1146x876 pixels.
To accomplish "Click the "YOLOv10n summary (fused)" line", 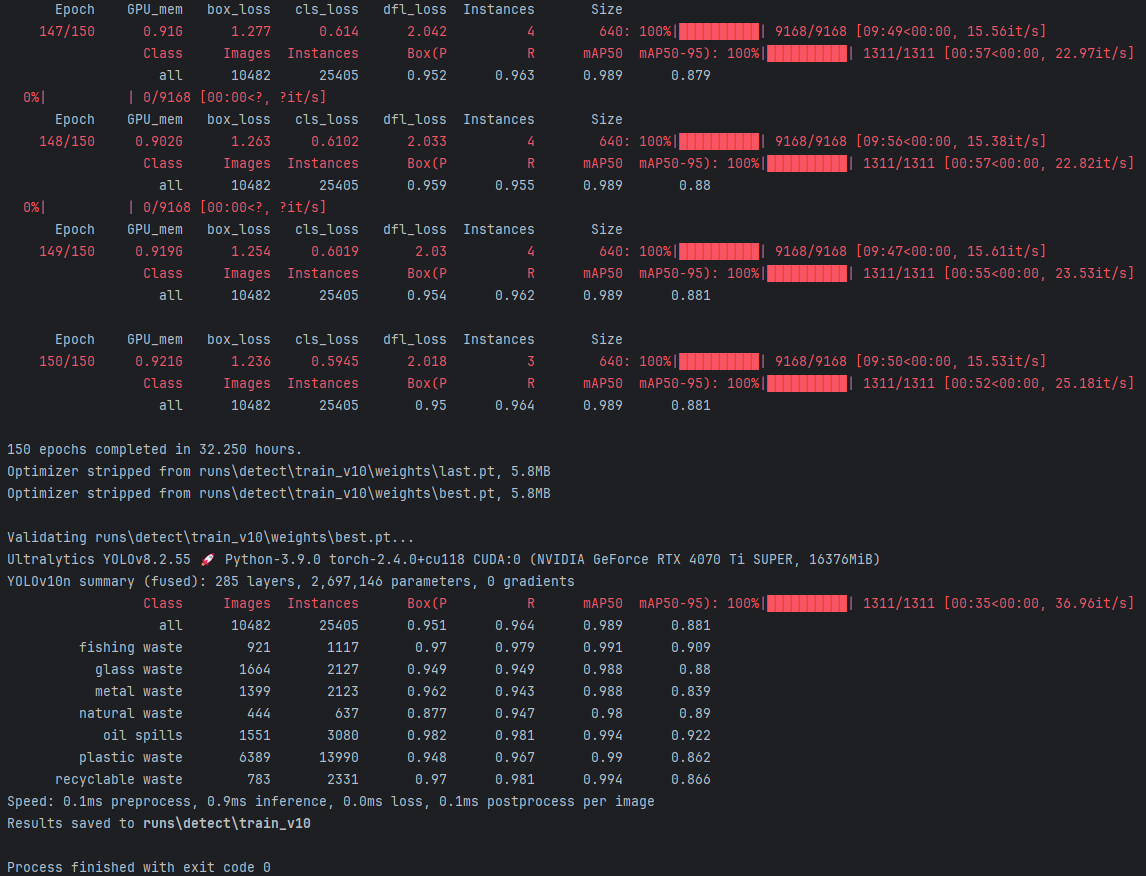I will pyautogui.click(x=290, y=581).
